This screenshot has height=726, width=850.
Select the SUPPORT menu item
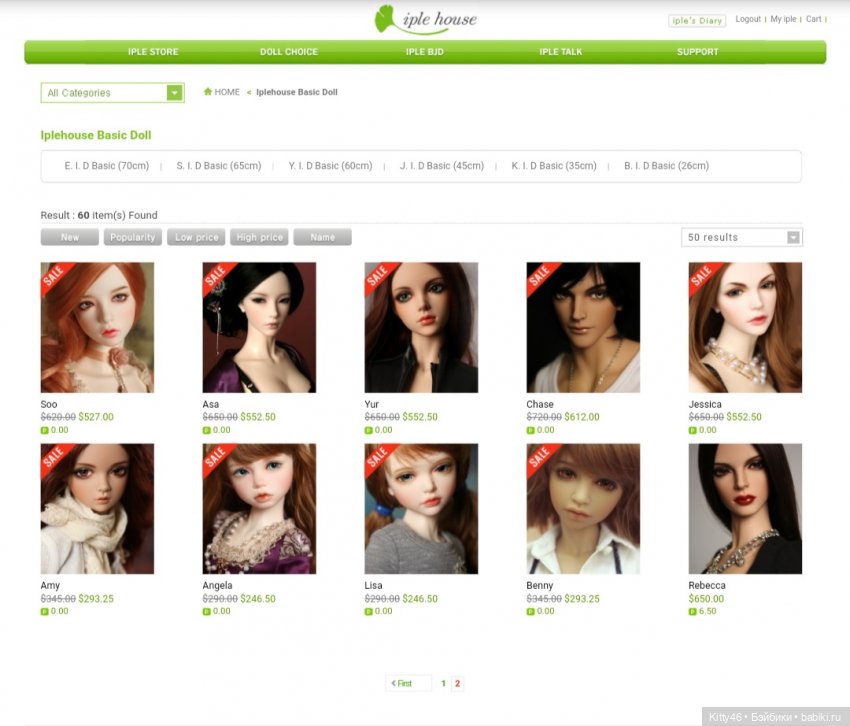[697, 52]
